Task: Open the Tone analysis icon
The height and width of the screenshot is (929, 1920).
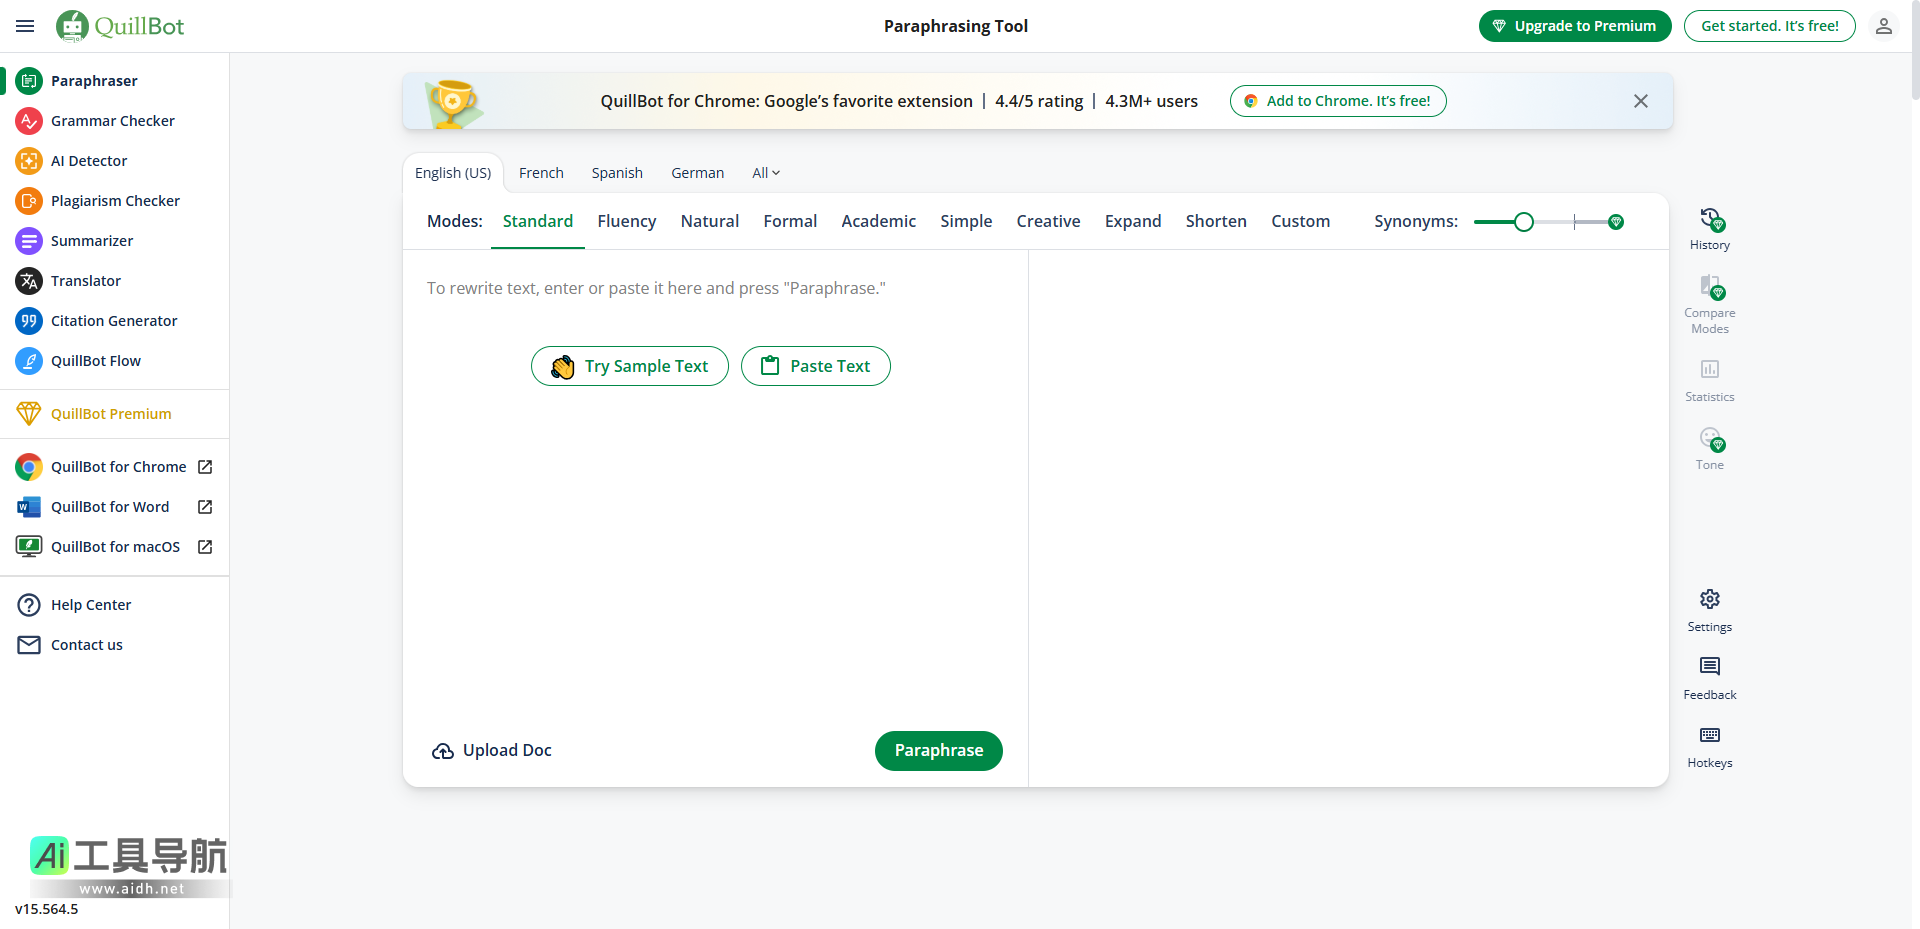Action: [x=1709, y=440]
